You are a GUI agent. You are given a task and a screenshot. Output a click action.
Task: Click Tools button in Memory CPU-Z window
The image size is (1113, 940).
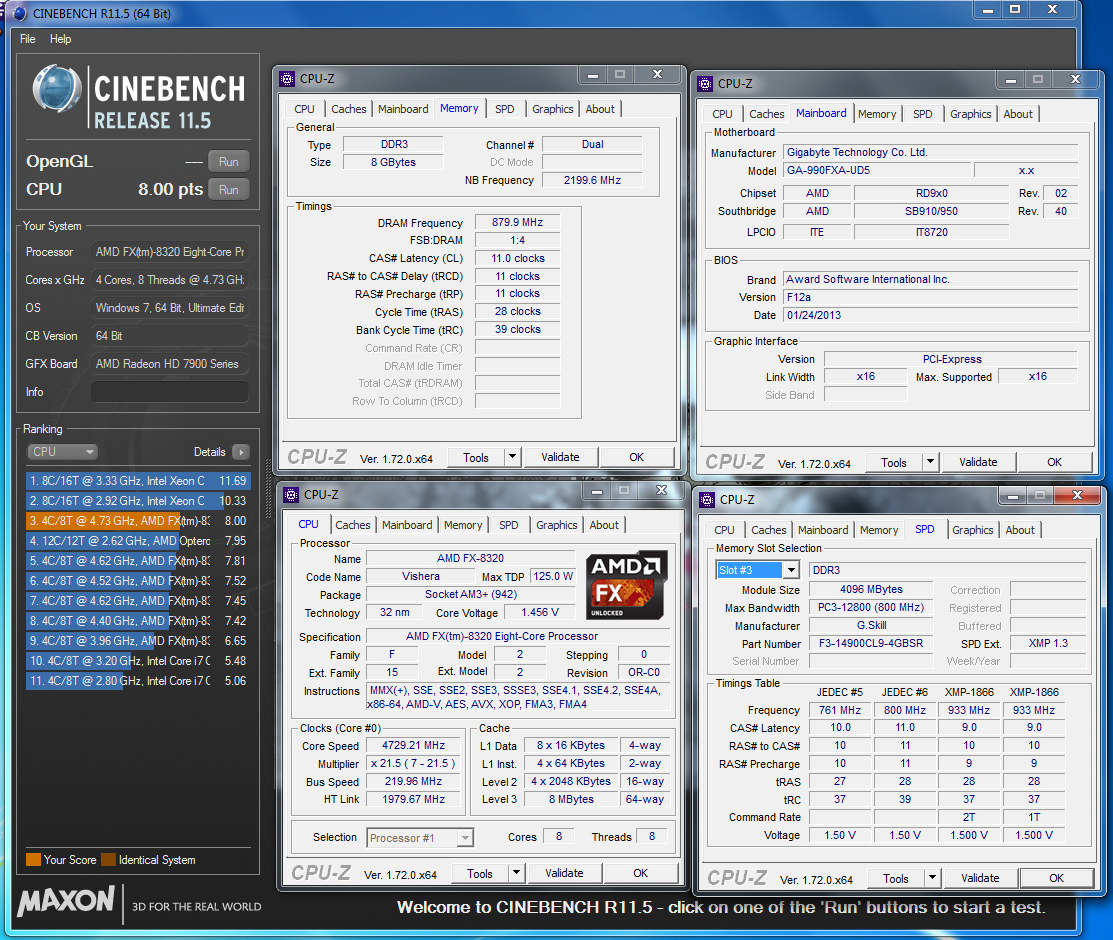(x=476, y=458)
